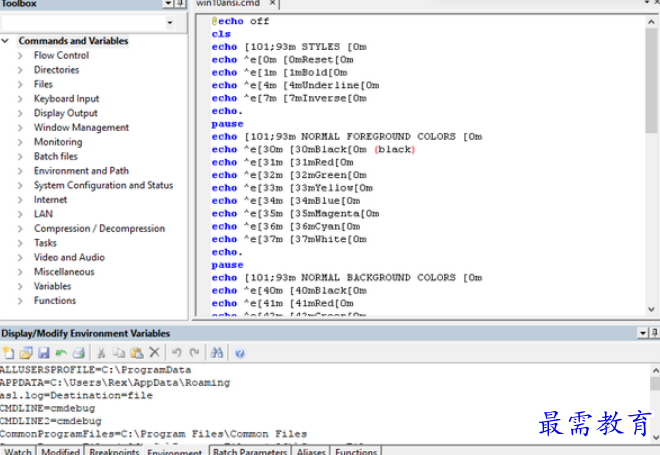The width and height of the screenshot is (660, 455).
Task: Click the CMDLINE=cmdebug variable line
Action: [x=48, y=408]
